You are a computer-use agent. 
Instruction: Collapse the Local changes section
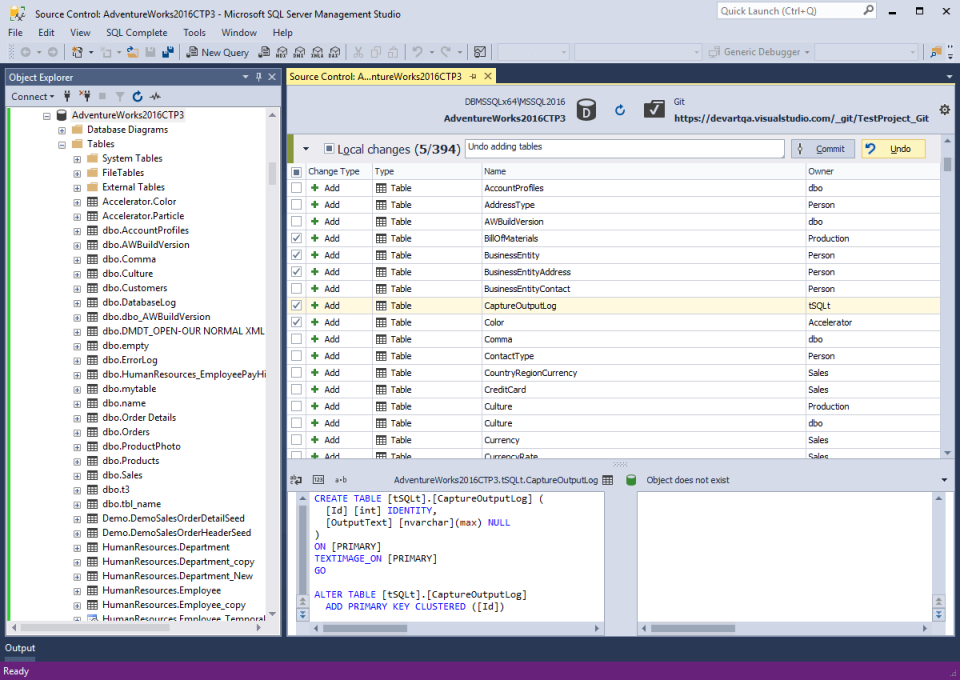tap(305, 149)
